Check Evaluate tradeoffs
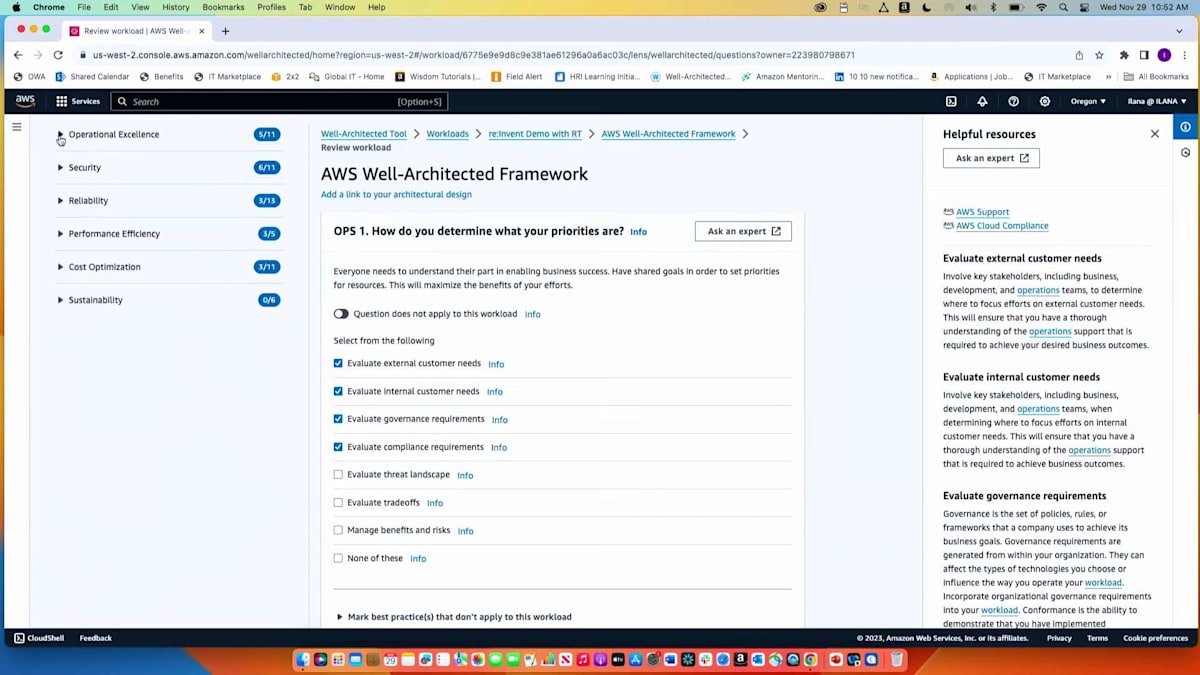The width and height of the screenshot is (1200, 675). tap(338, 502)
